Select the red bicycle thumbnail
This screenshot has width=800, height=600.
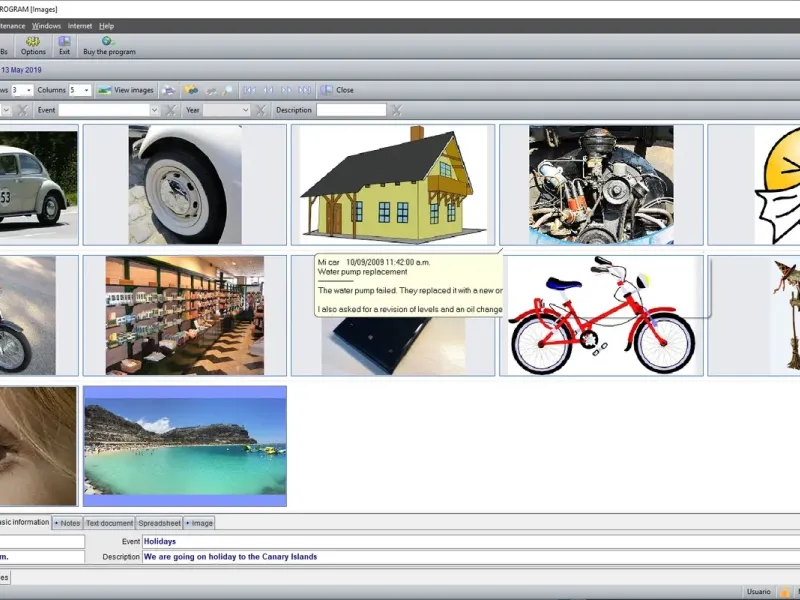(601, 316)
